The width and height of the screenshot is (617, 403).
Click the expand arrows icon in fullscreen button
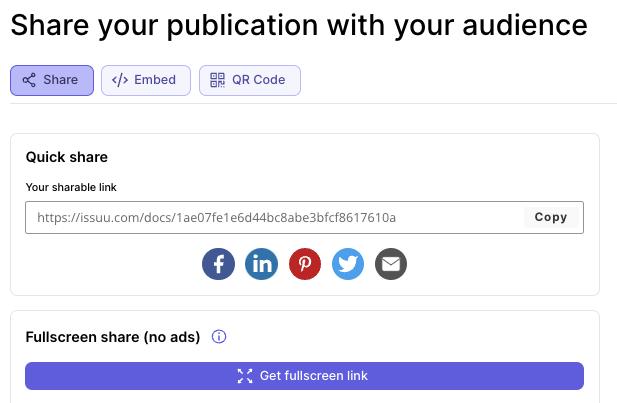coord(245,376)
